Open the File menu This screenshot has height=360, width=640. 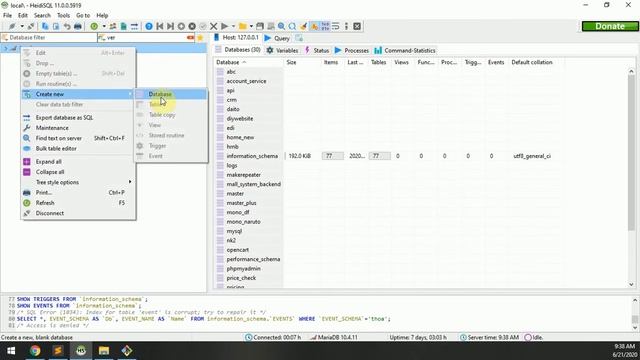7,16
